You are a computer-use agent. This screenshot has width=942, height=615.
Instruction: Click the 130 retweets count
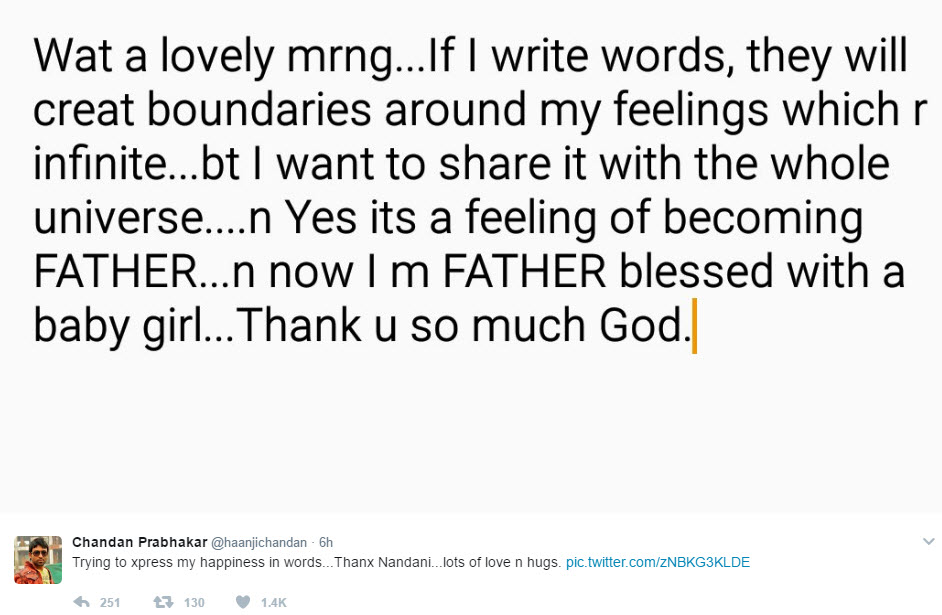tap(194, 602)
